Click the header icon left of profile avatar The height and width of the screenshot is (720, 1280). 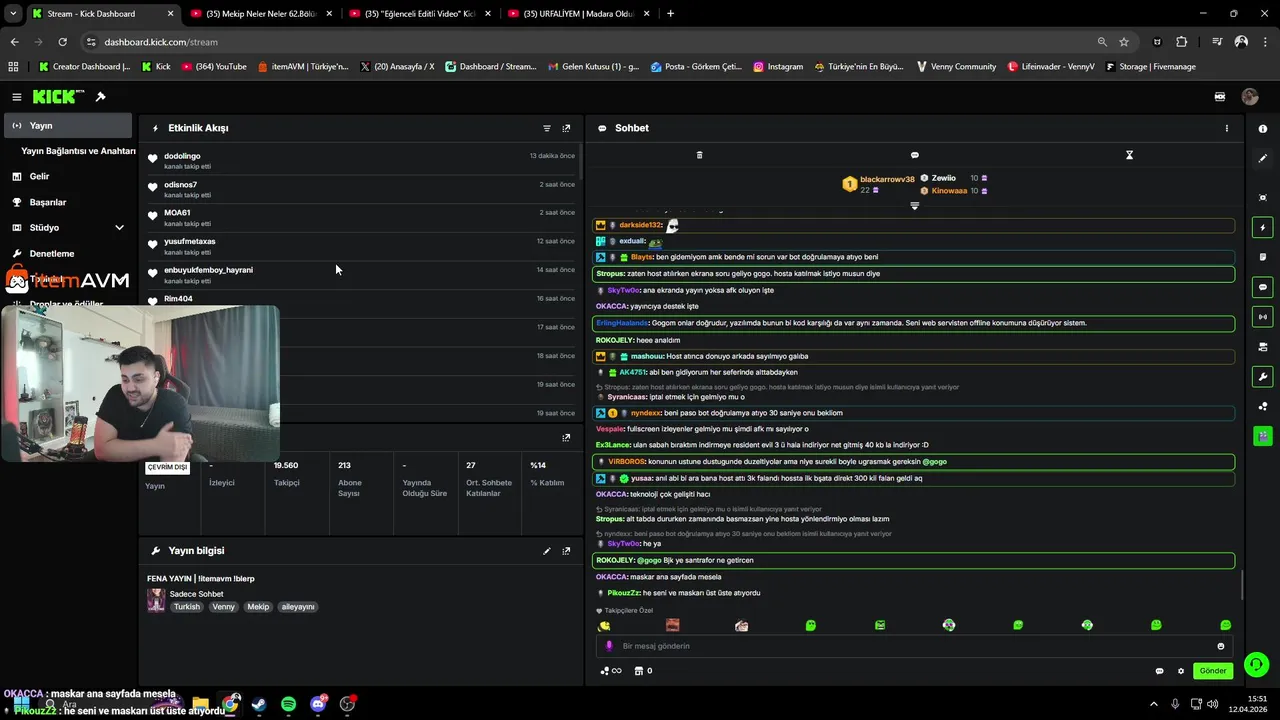[x=1220, y=97]
